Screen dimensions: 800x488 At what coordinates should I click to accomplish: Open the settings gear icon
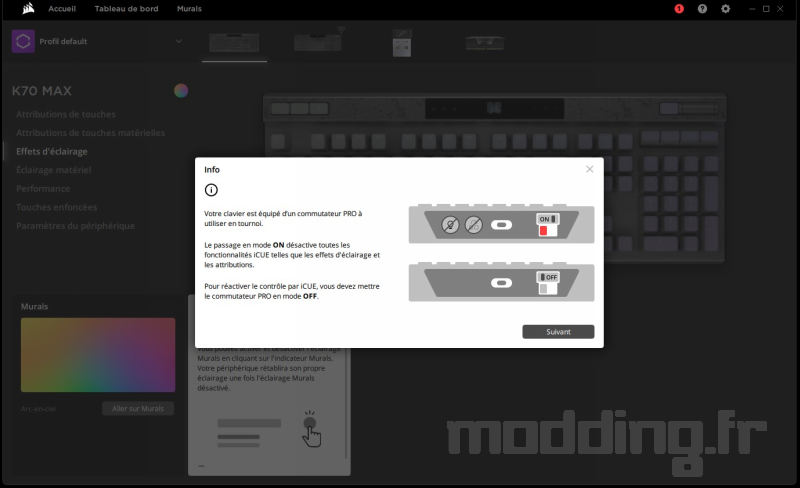pyautogui.click(x=726, y=9)
